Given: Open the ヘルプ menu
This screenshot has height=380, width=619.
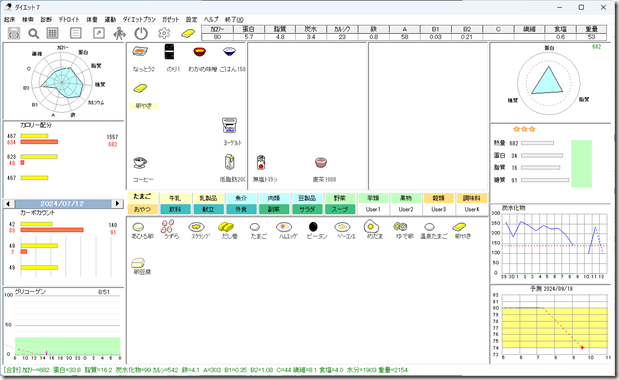Looking at the screenshot, I should 211,19.
